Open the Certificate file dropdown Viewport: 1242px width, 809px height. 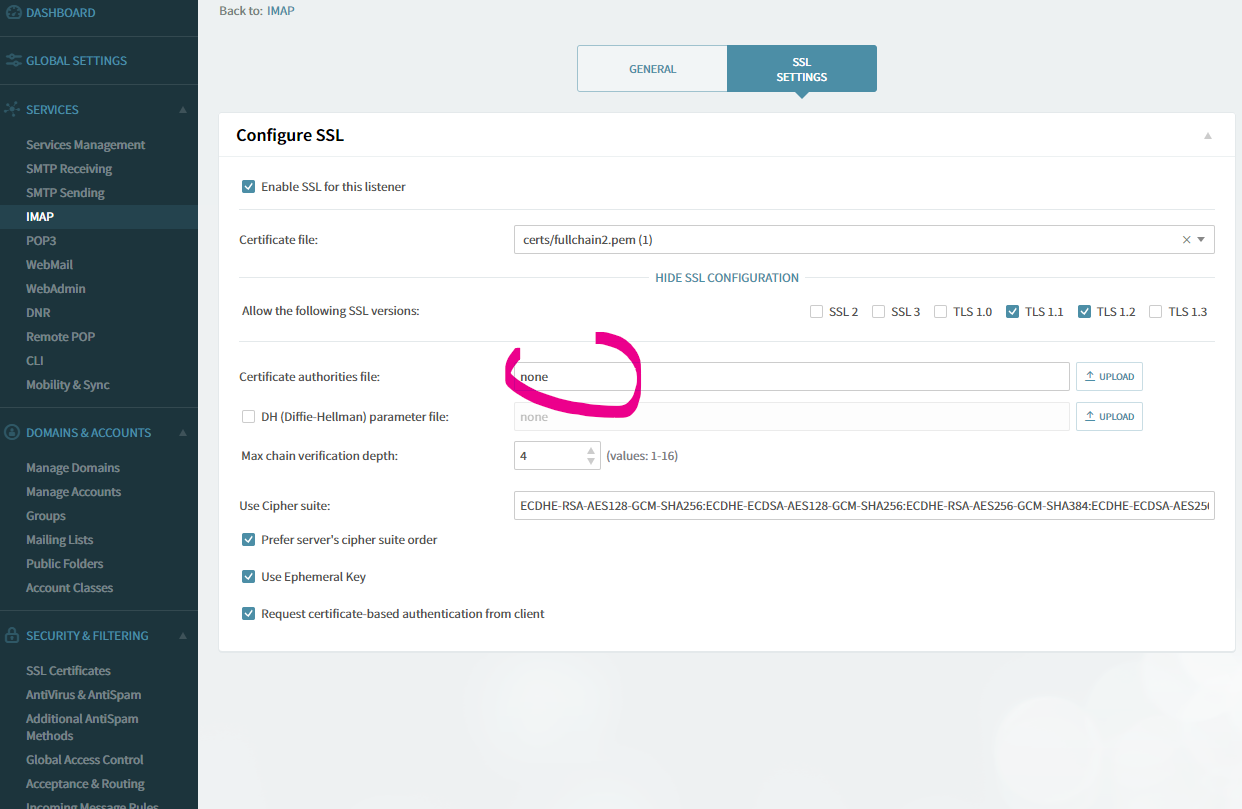click(1201, 240)
